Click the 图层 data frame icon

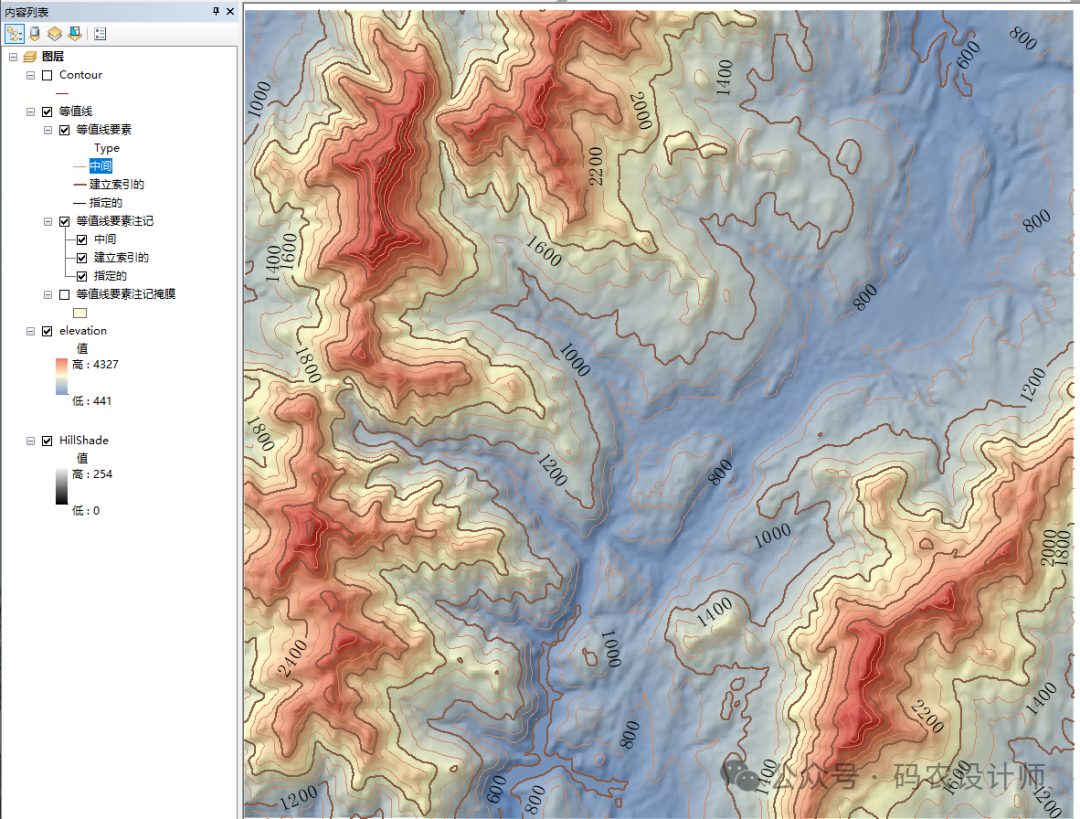point(29,57)
